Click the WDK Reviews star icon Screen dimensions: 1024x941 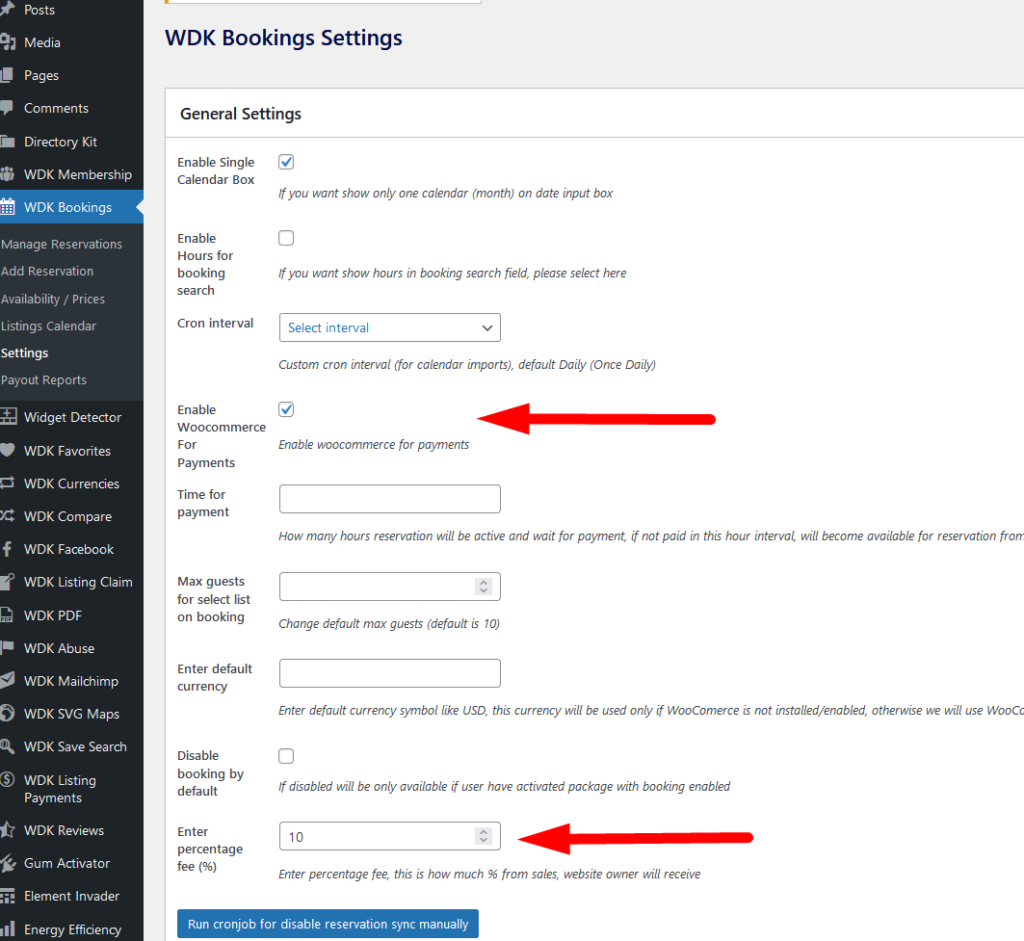pyautogui.click(x=7, y=830)
